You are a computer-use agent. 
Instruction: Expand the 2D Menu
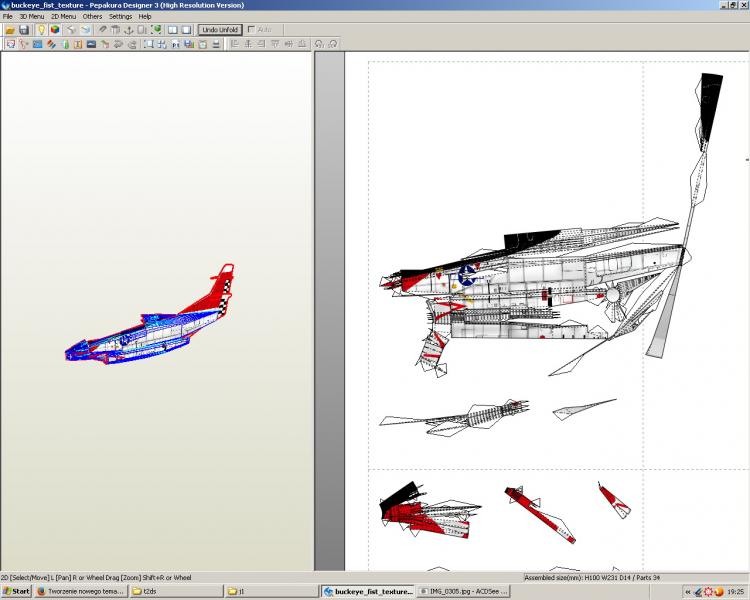pyautogui.click(x=63, y=17)
